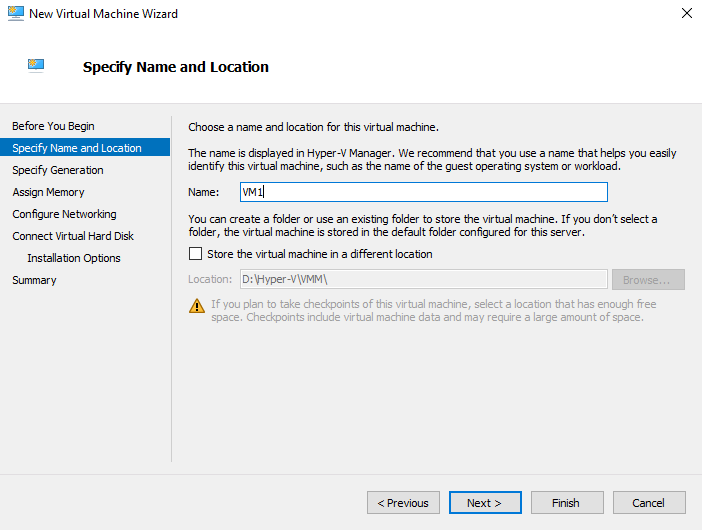Click the Location path field

[x=423, y=279]
